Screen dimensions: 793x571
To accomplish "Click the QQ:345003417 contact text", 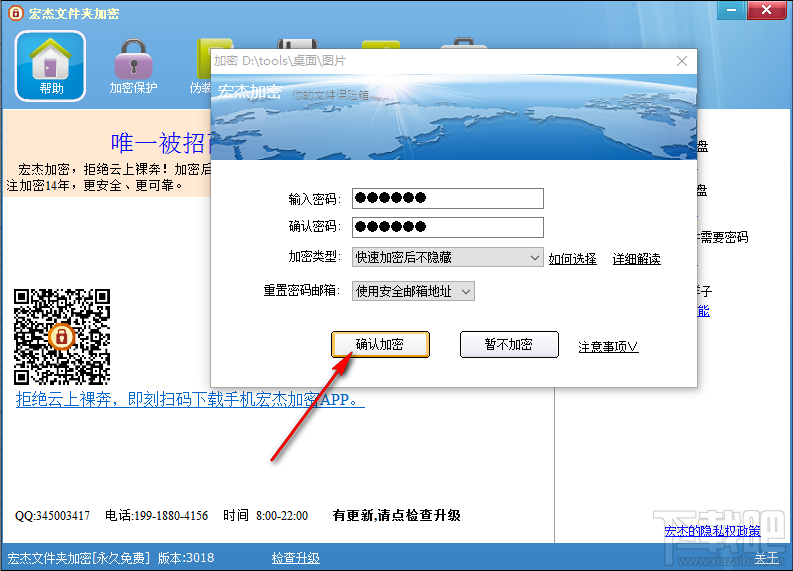I will 53,516.
